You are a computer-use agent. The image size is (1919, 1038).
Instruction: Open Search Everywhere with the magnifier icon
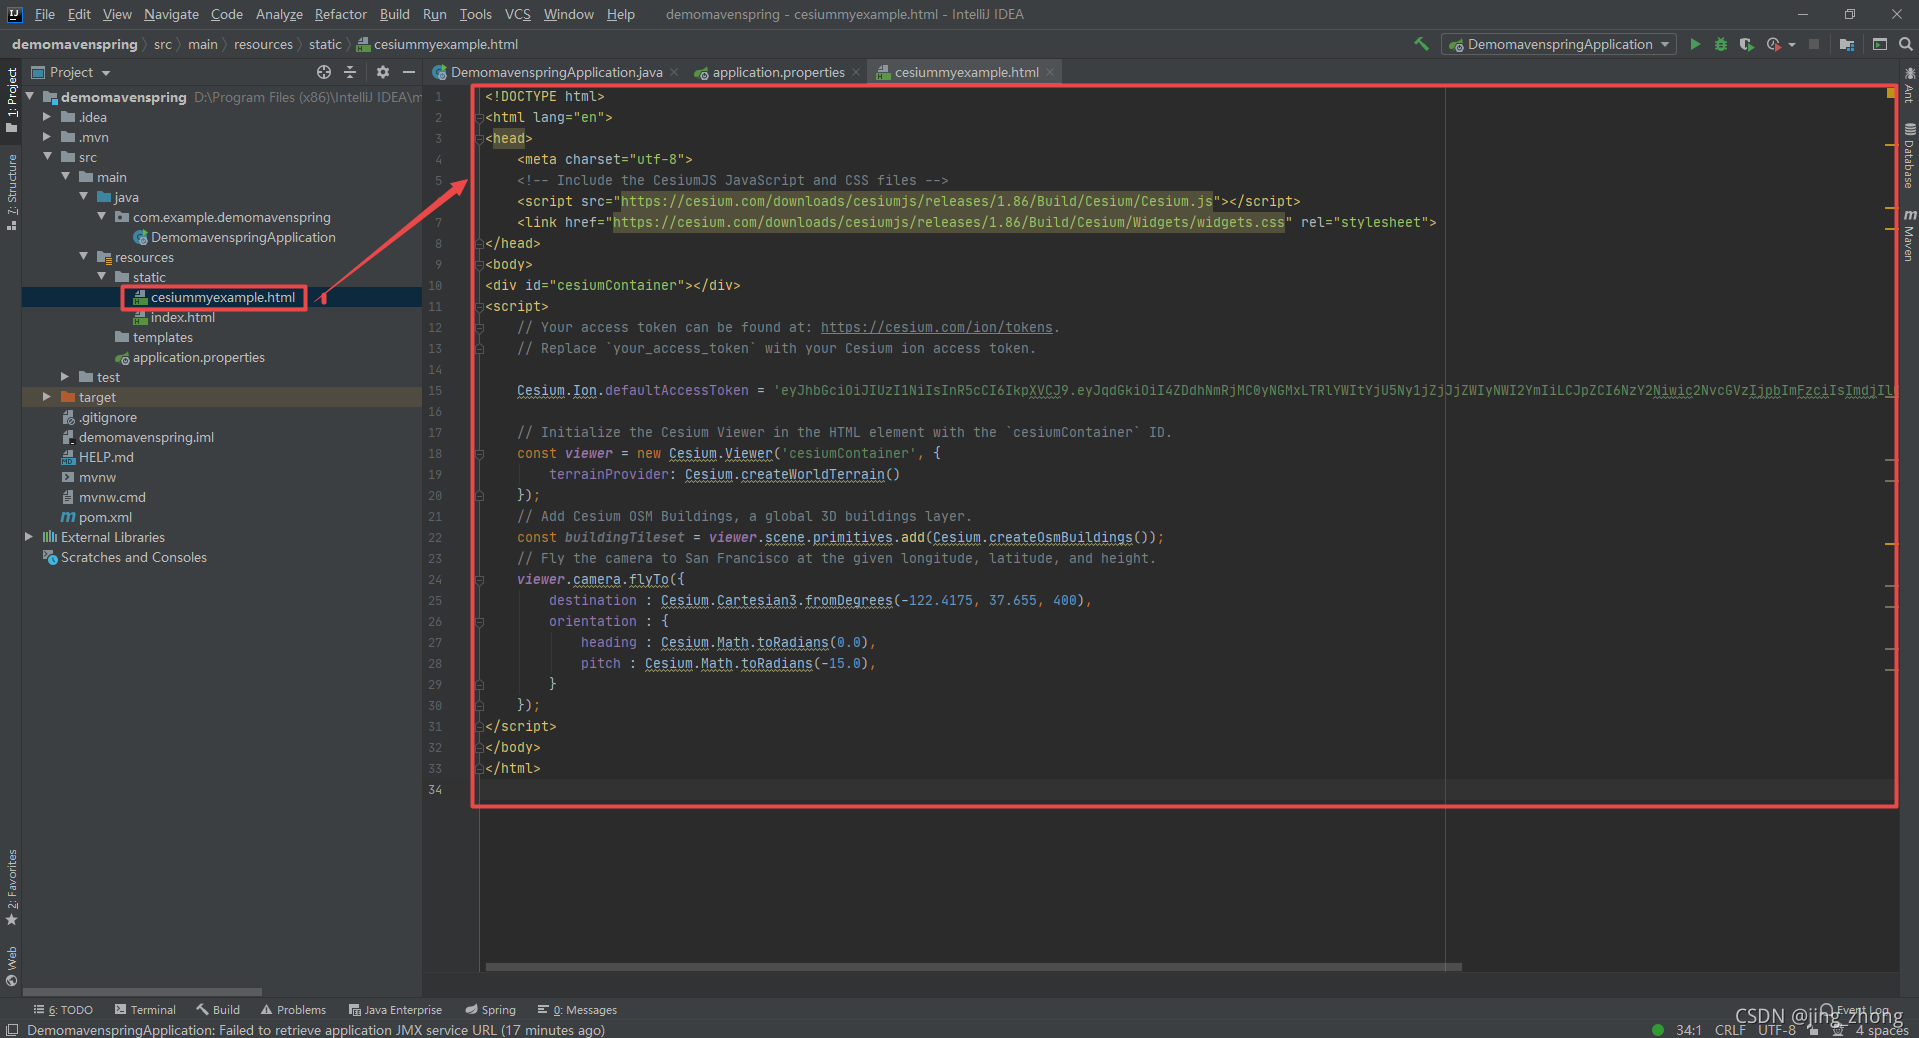click(x=1906, y=44)
